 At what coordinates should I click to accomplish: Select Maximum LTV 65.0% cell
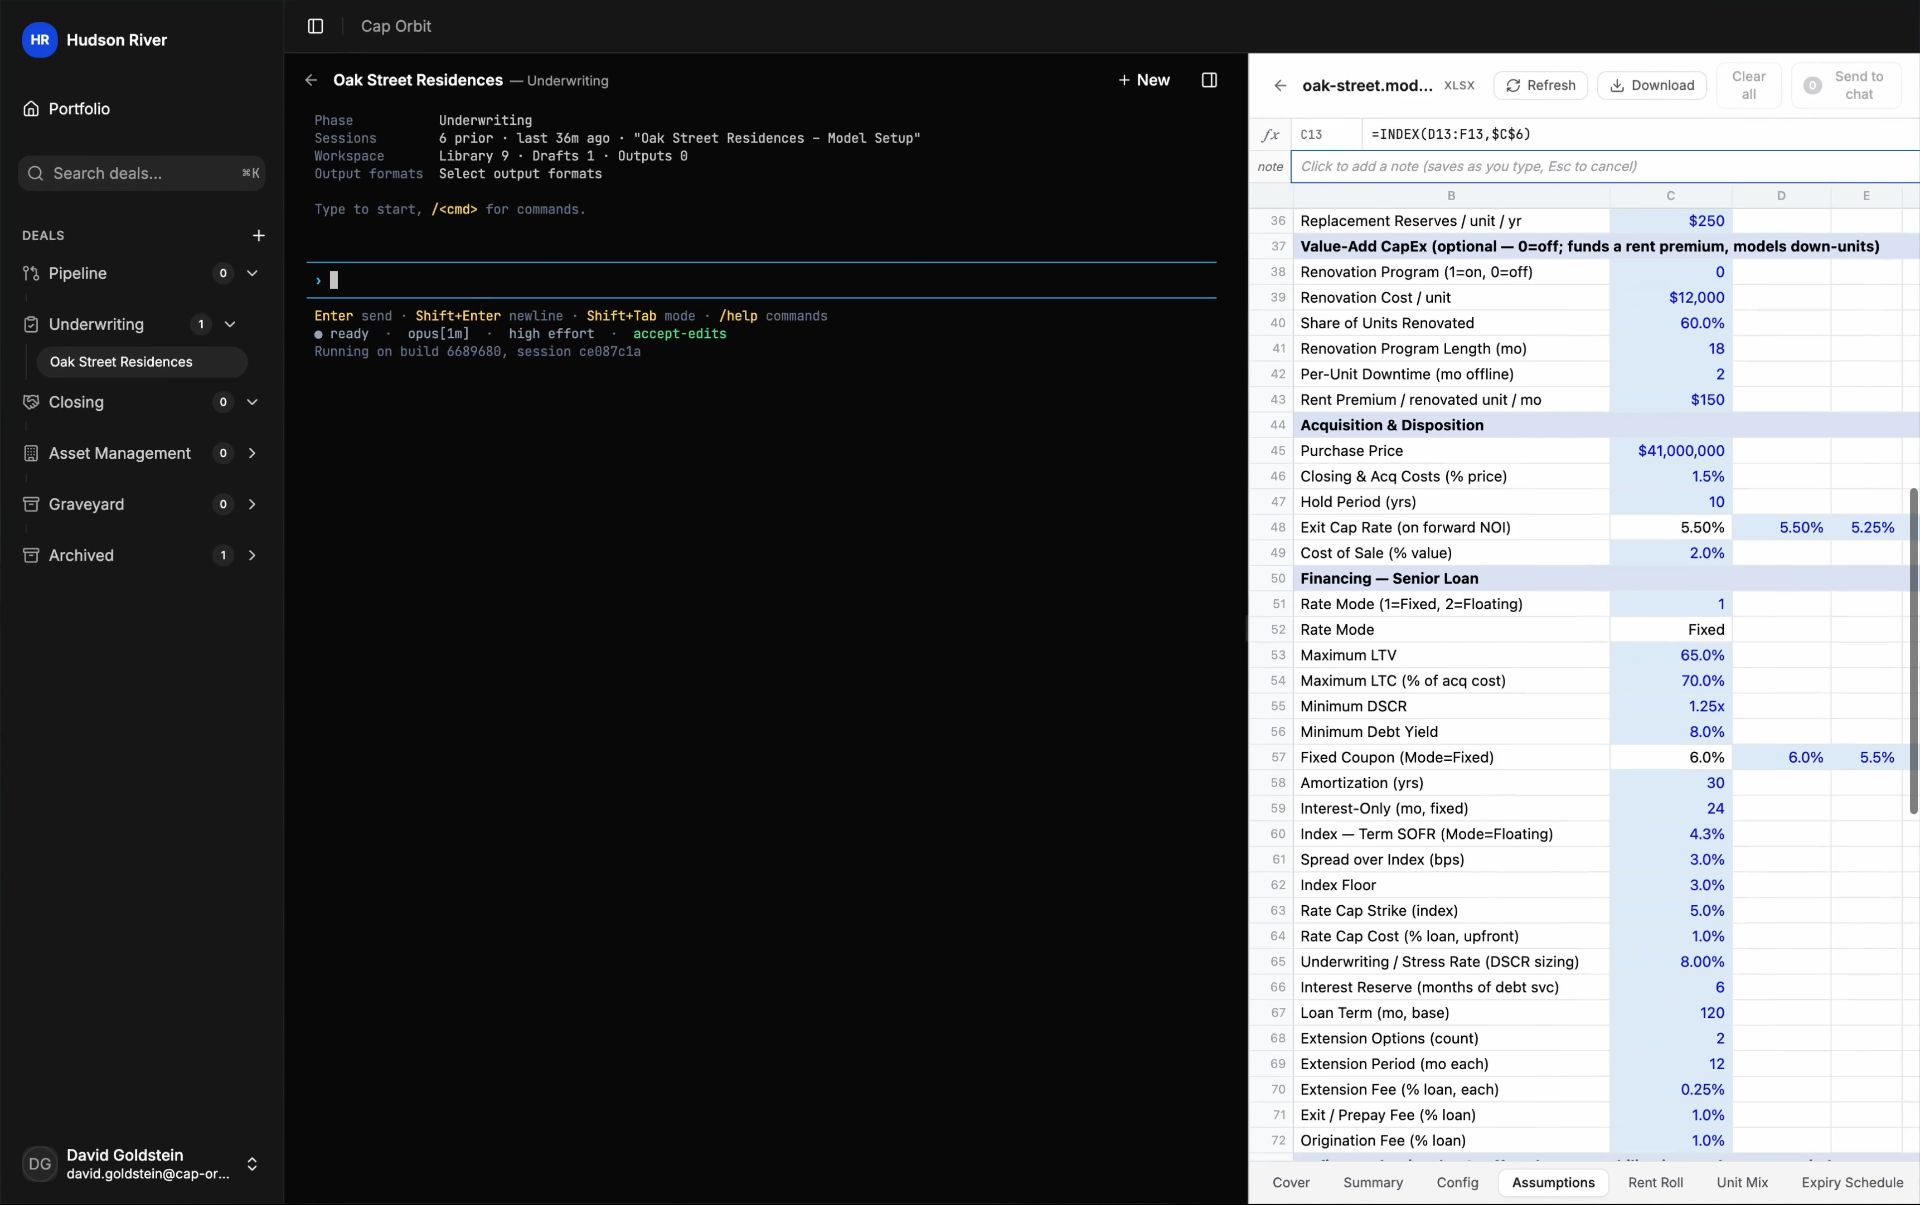pos(1670,655)
